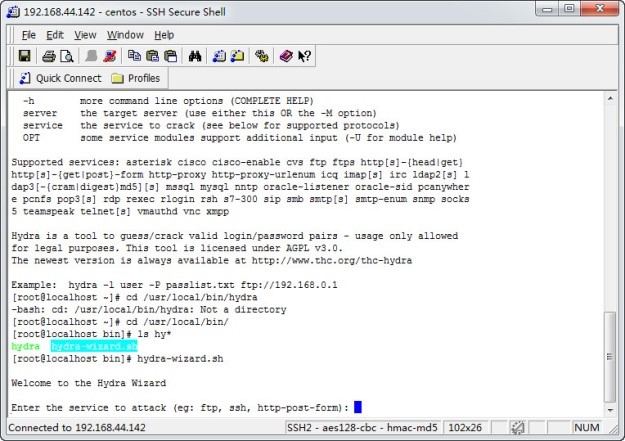625x441 pixels.
Task: Click 'Welcome to the Hydra Wizard' text
Action: tap(88, 383)
